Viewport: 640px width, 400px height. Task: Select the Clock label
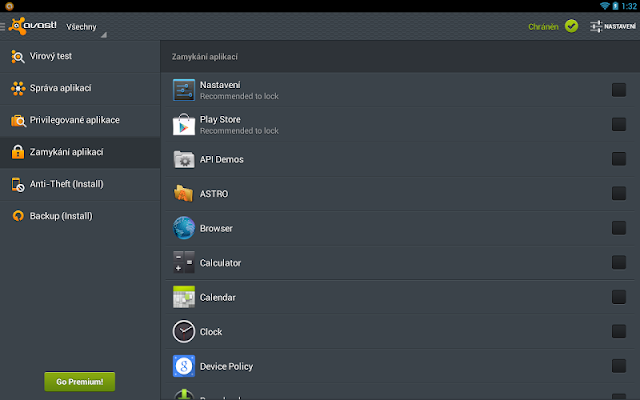(x=211, y=332)
